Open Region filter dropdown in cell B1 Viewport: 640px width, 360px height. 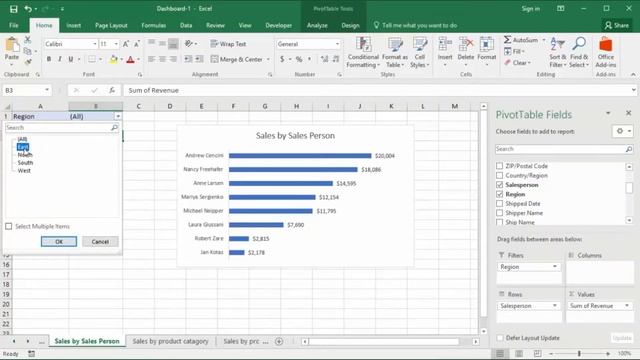tap(118, 116)
